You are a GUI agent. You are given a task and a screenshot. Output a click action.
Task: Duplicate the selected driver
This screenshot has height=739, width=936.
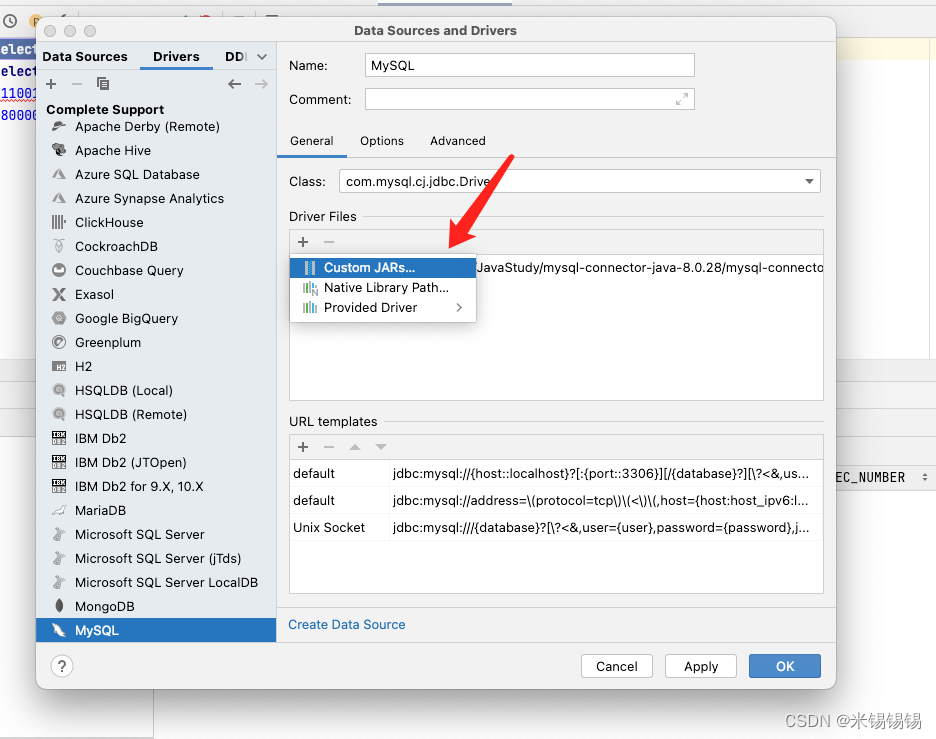(103, 84)
